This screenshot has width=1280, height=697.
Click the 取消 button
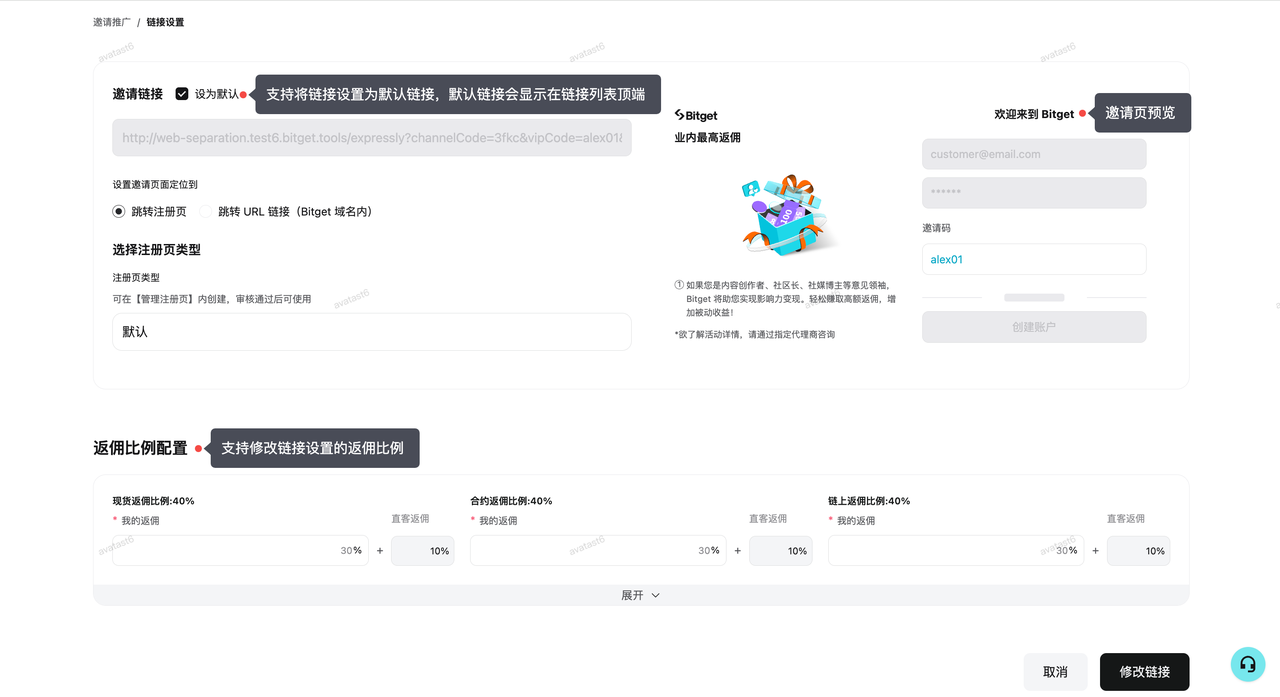pyautogui.click(x=1055, y=672)
